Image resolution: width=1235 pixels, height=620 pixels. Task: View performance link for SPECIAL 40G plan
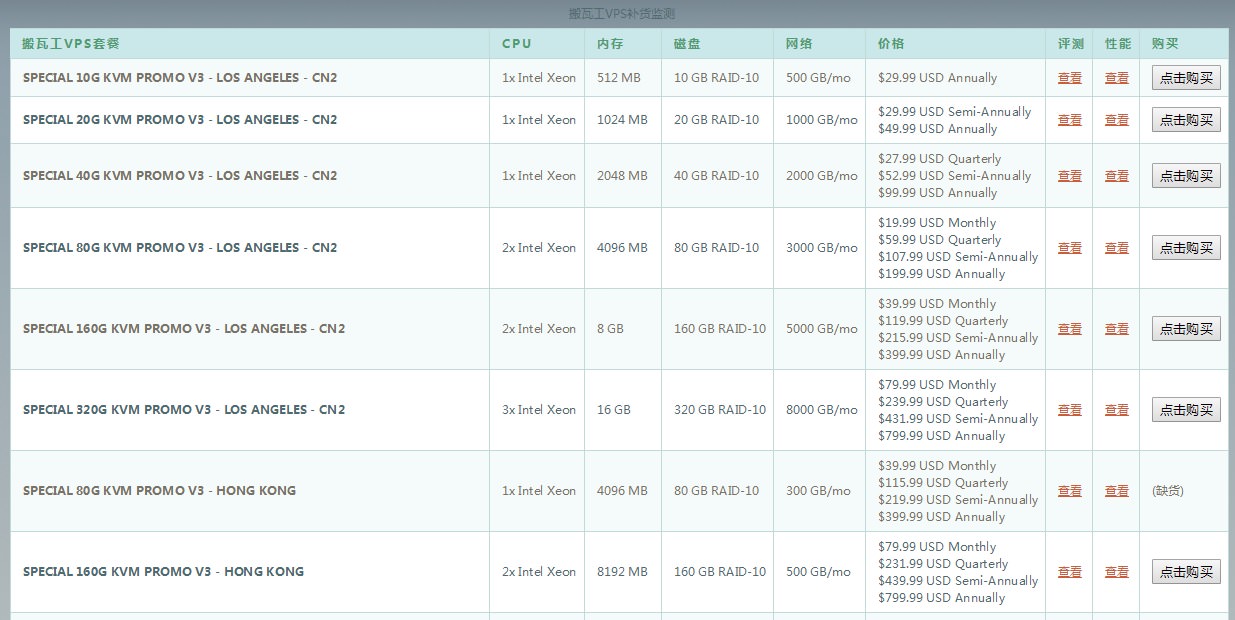1116,176
